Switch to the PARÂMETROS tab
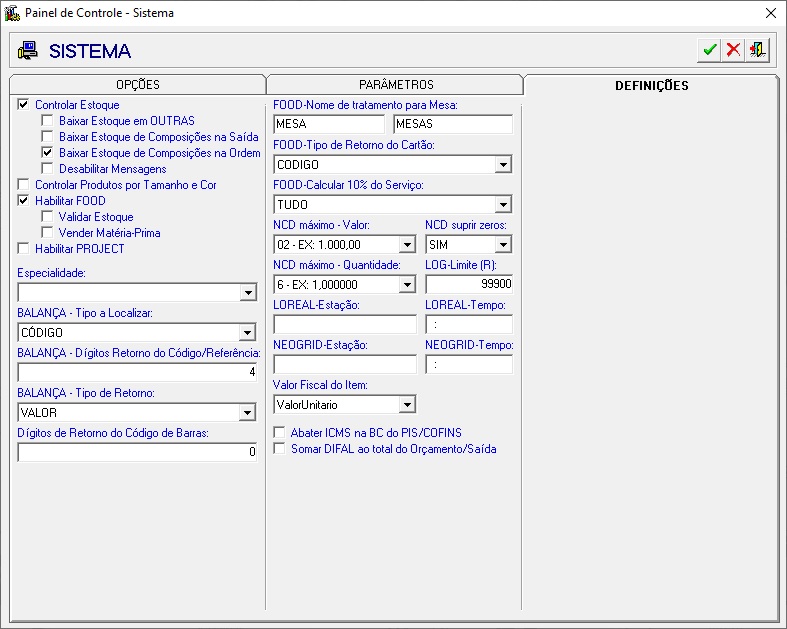Screen dimensions: 787x629 pyautogui.click(x=395, y=85)
